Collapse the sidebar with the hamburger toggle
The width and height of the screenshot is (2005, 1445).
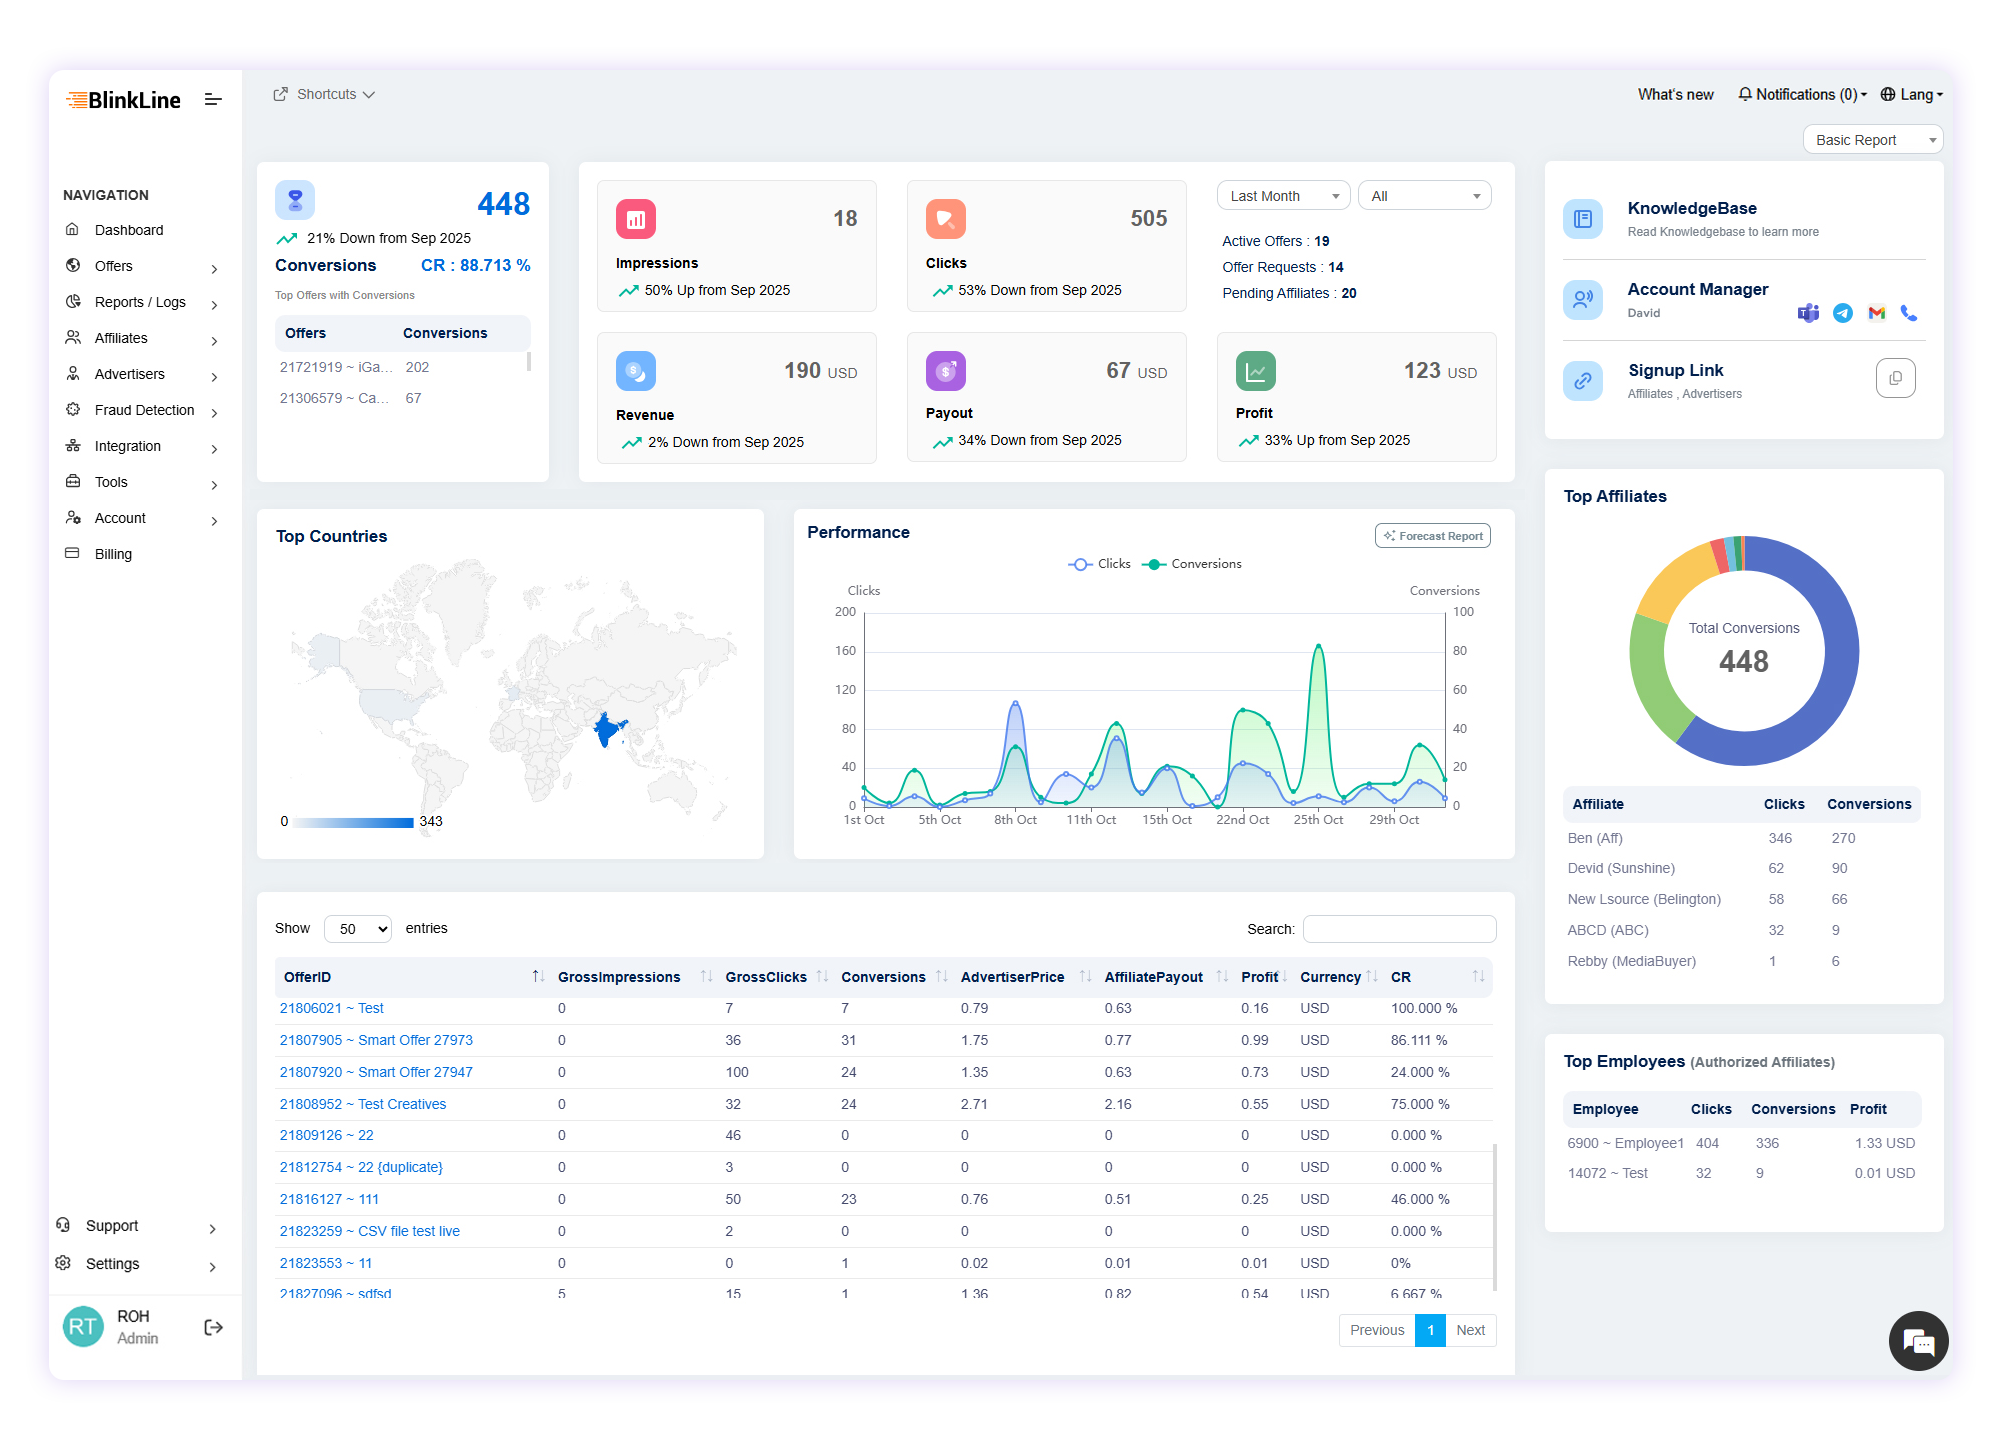point(213,99)
